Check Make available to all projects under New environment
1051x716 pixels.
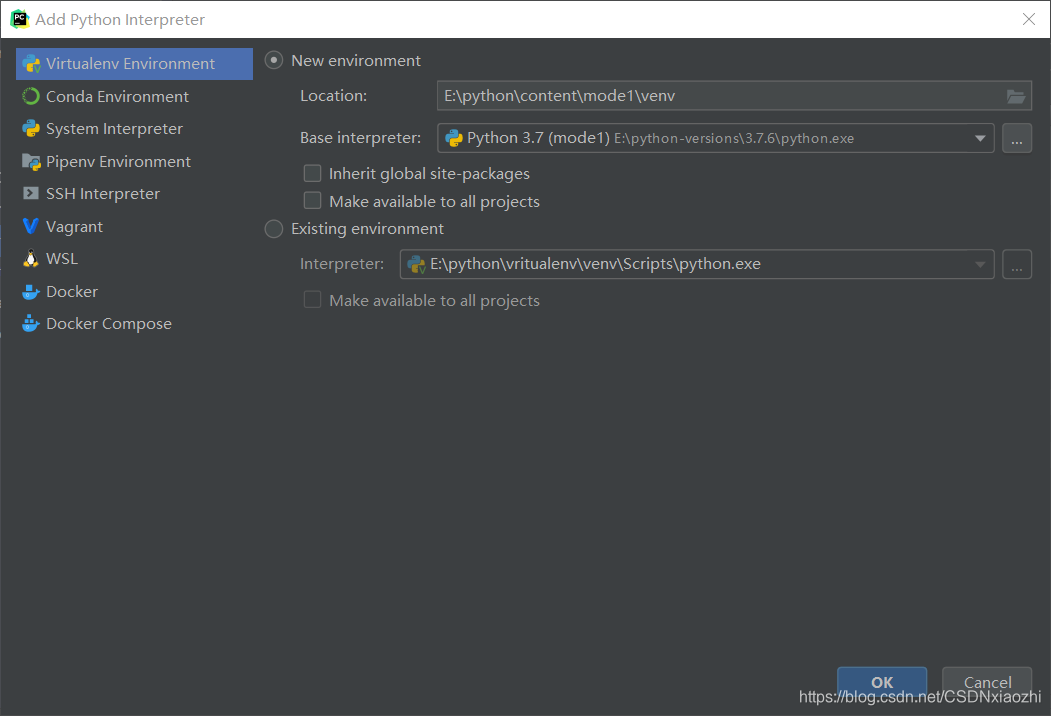pos(312,201)
